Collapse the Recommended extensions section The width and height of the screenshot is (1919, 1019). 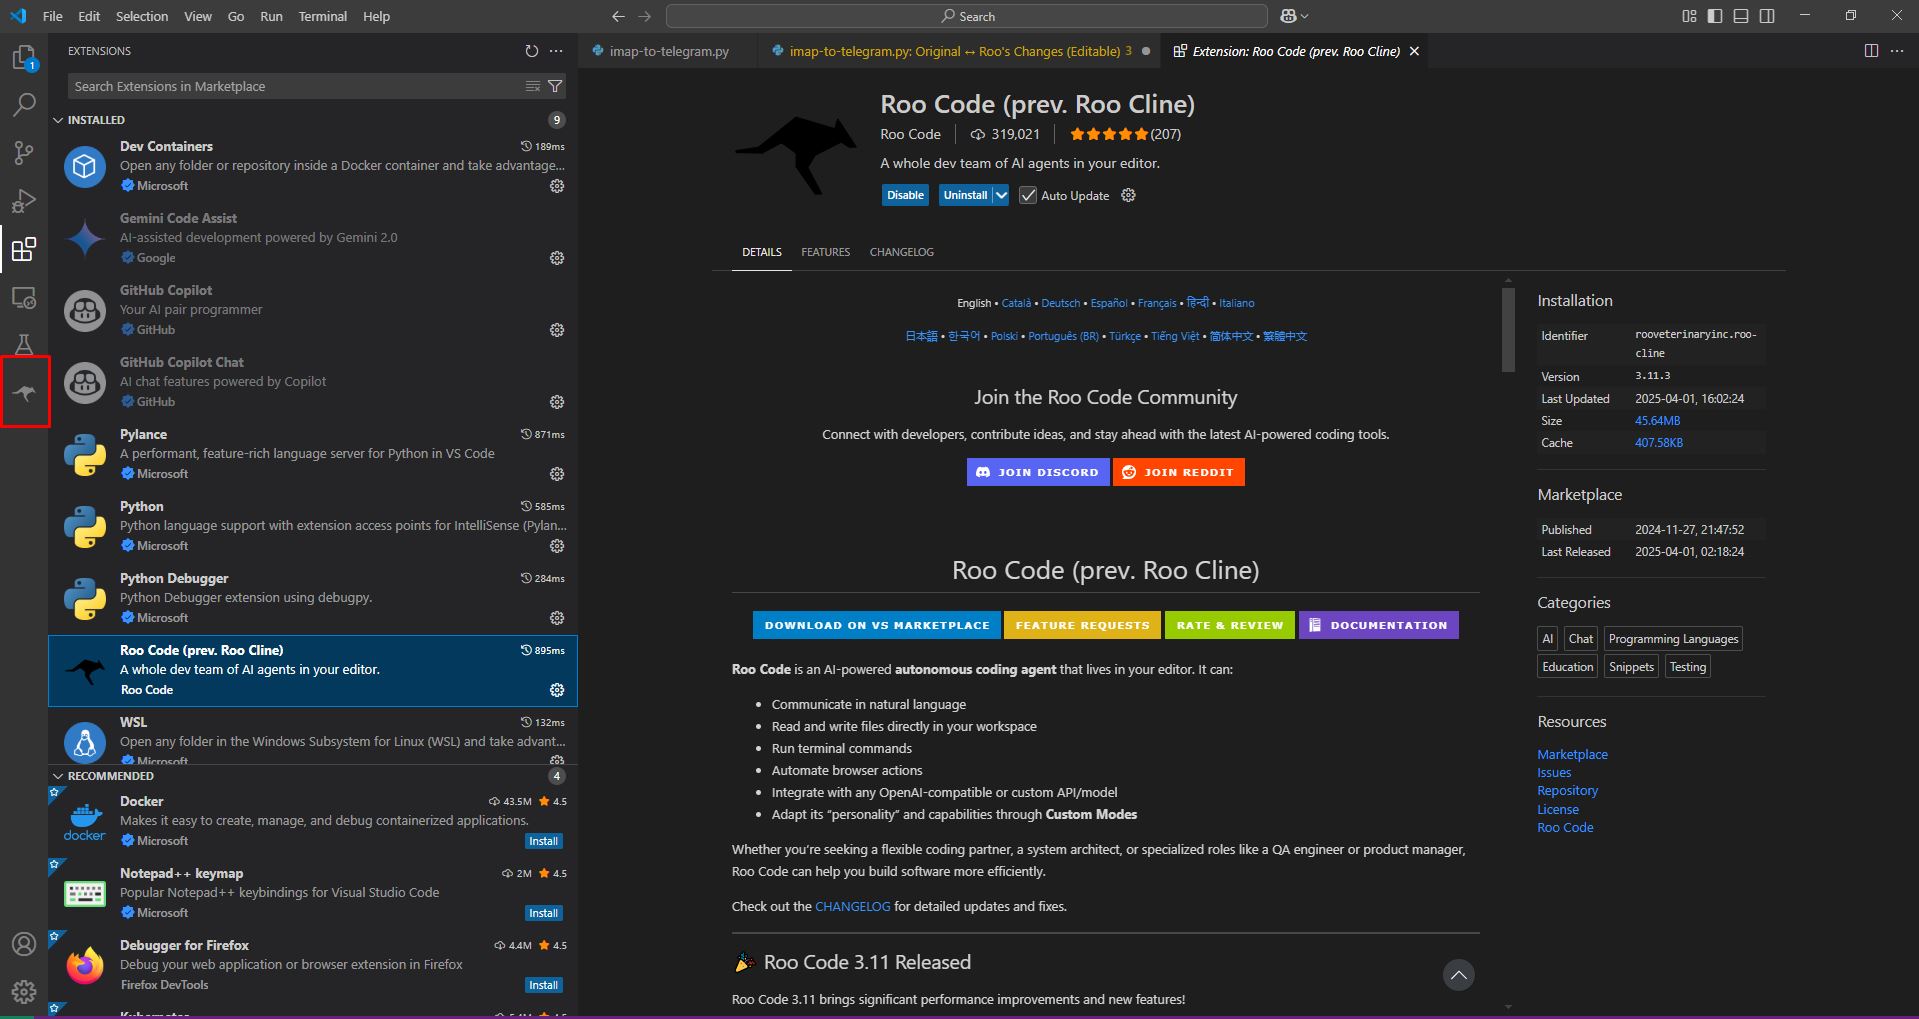pyautogui.click(x=58, y=776)
